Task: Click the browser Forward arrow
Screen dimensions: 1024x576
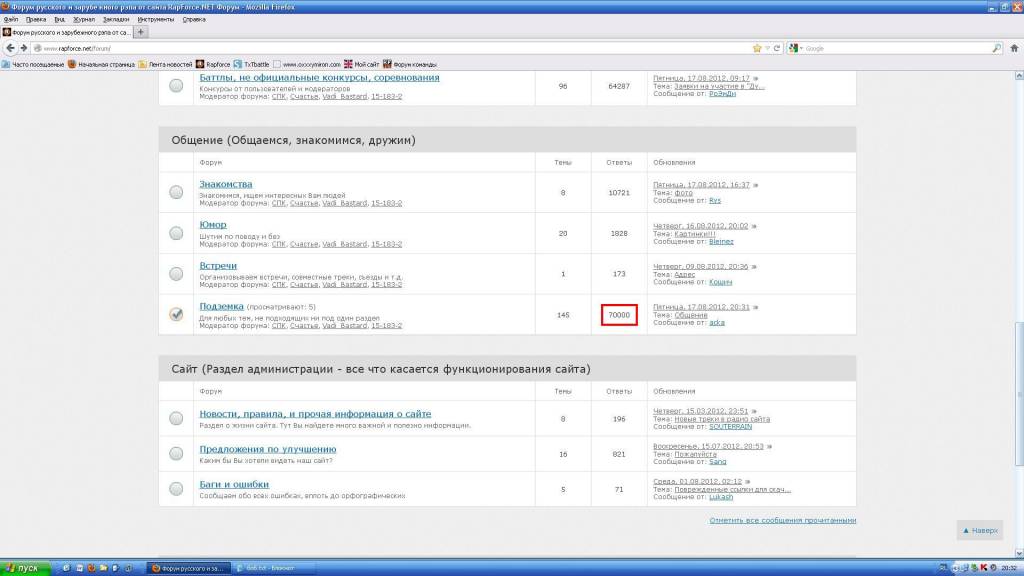Action: [24, 48]
